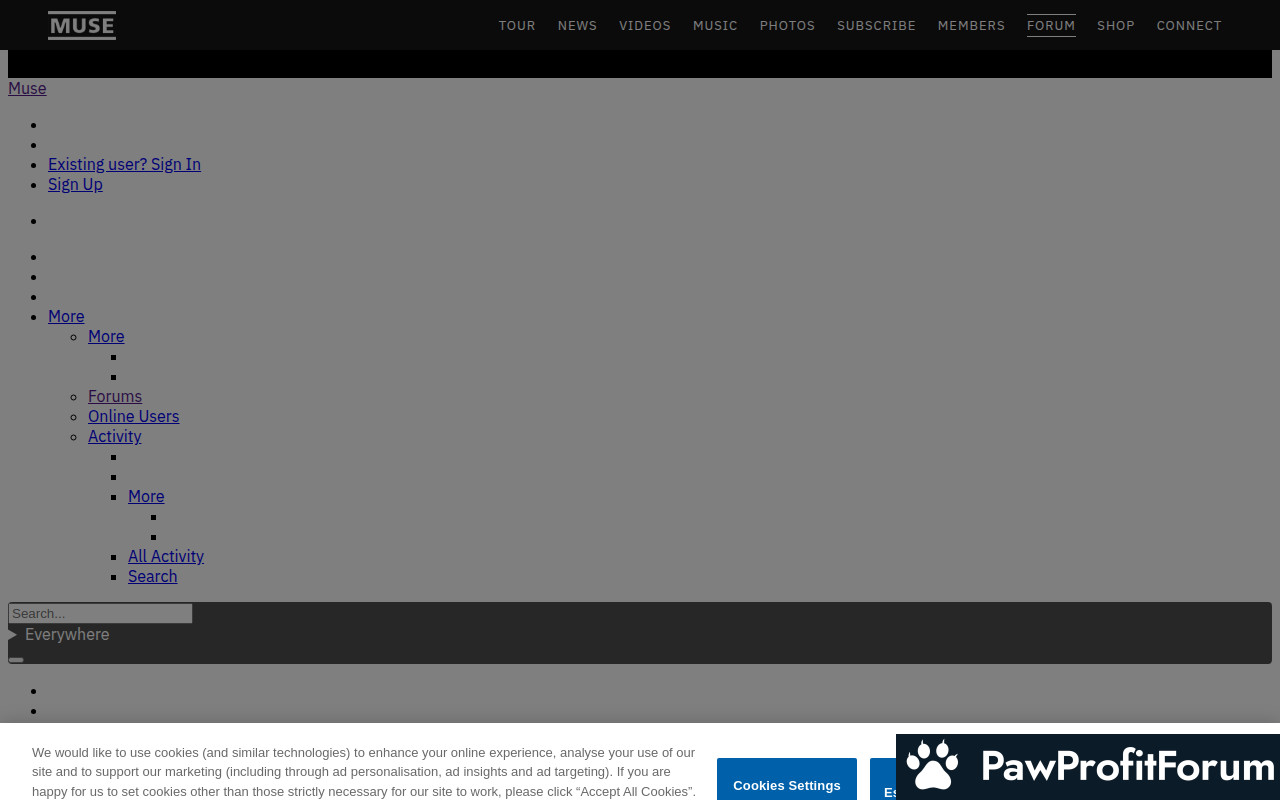Go to the NEWS navigation item

coord(577,26)
